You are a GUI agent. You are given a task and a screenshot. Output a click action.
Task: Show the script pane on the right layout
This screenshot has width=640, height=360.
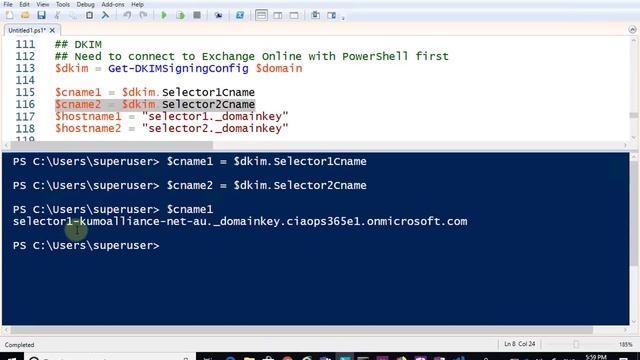point(278,16)
